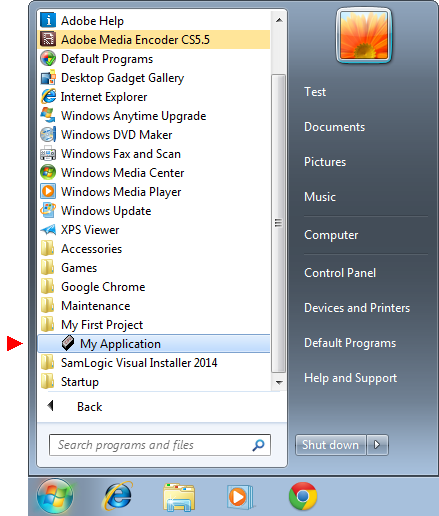This screenshot has width=439, height=516.
Task: Open the Test user folder link
Action: coord(315,92)
